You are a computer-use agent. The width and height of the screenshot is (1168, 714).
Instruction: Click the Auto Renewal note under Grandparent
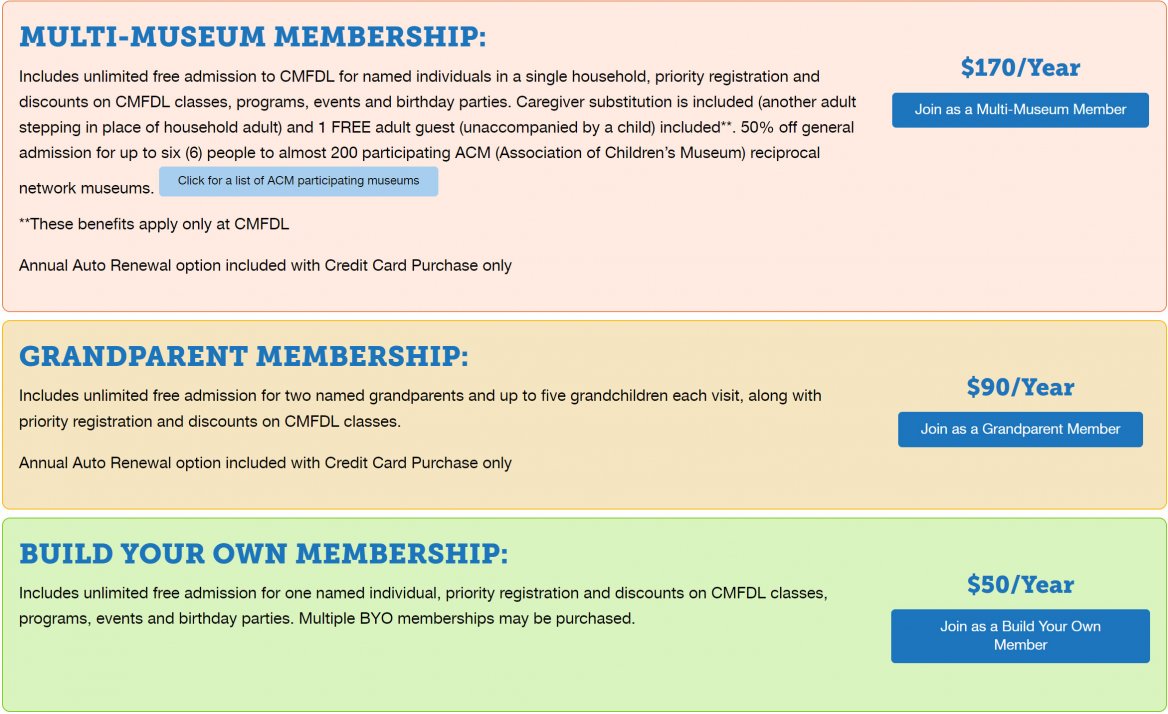coord(265,463)
